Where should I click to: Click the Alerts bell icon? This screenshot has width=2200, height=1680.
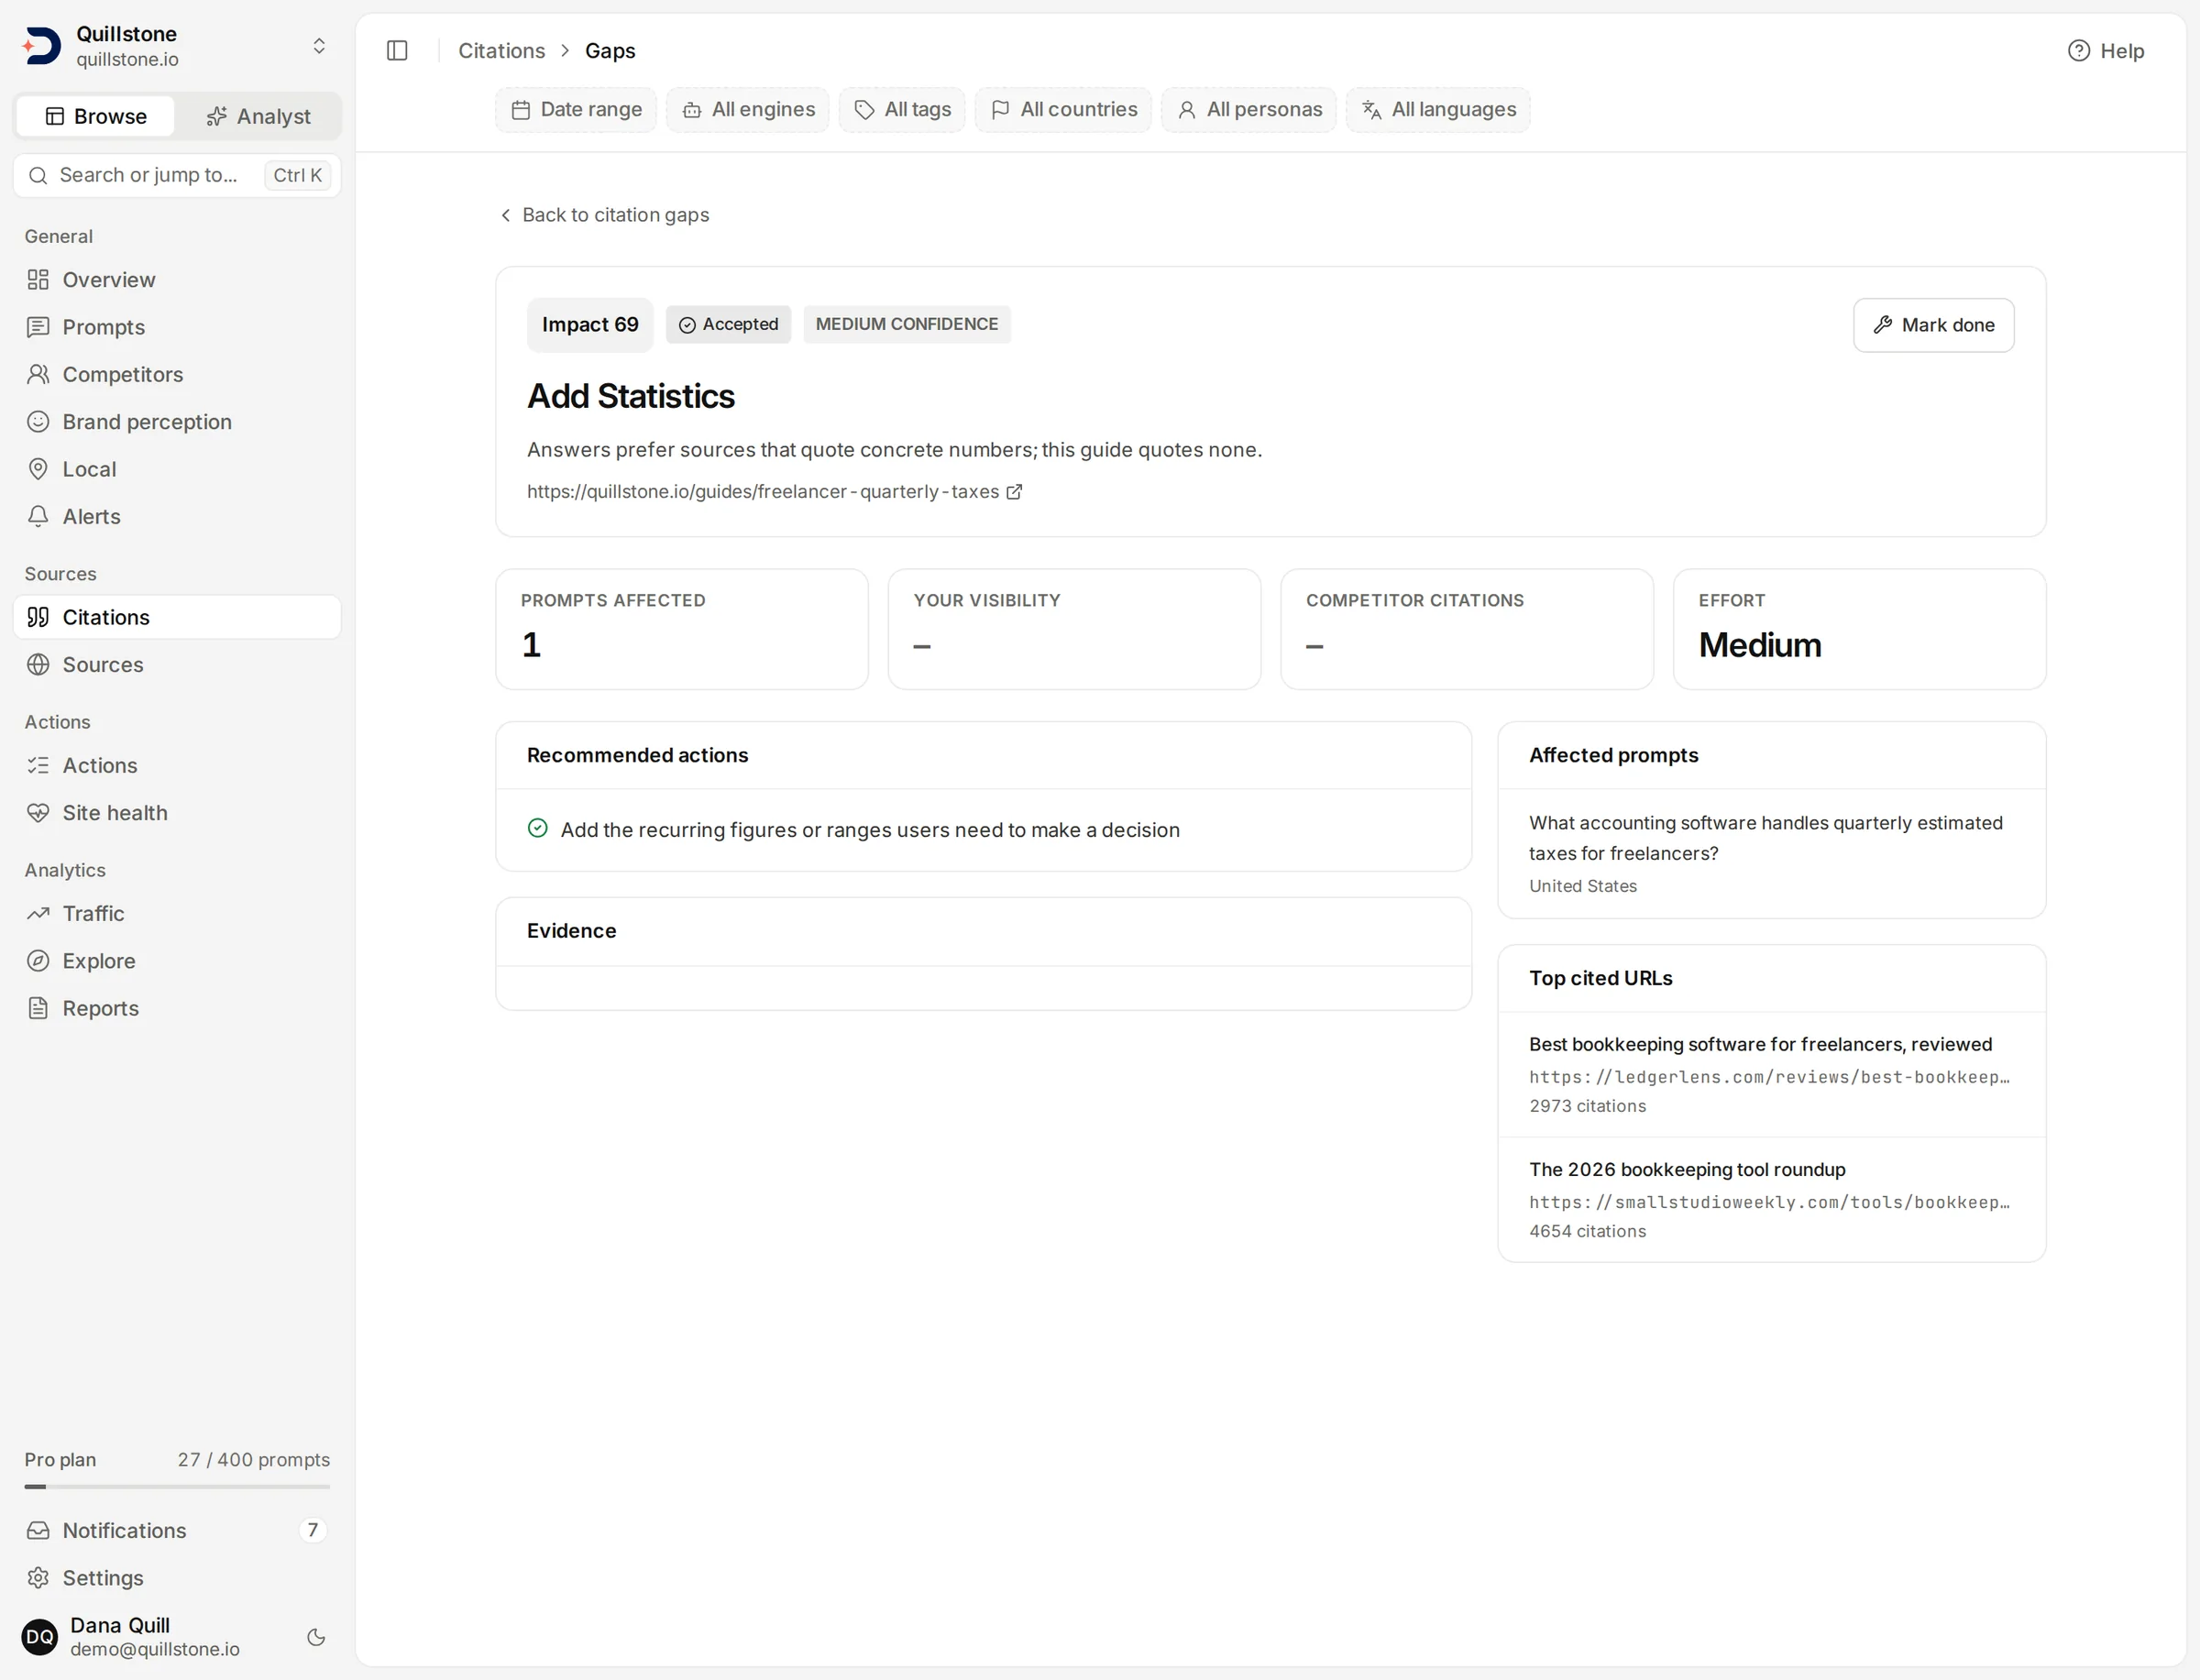(38, 516)
